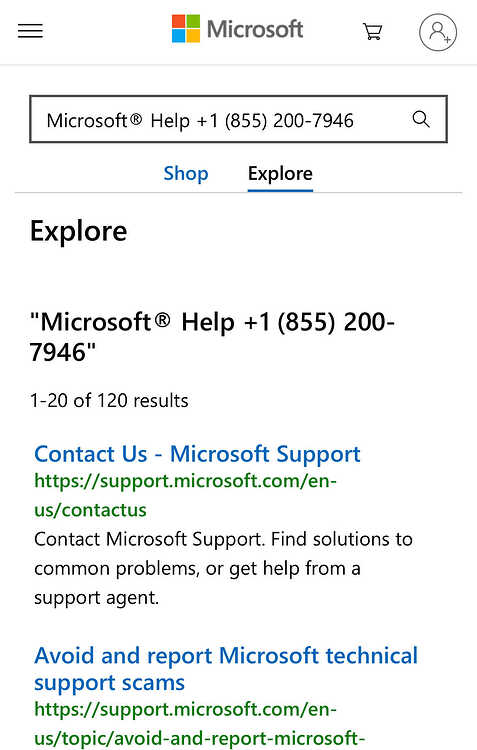Click the sign-in account icon
The height and width of the screenshot is (750, 477).
click(438, 32)
